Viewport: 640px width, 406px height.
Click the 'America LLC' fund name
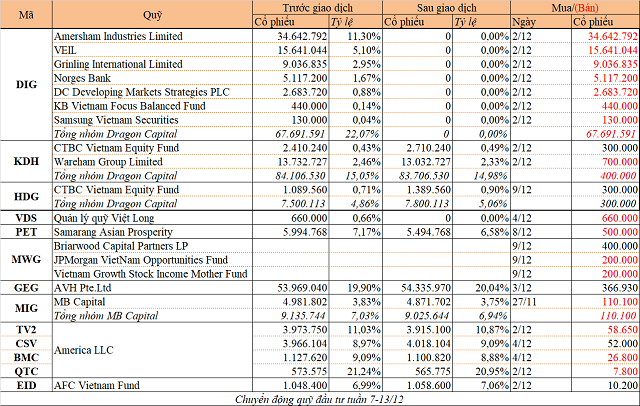[84, 350]
